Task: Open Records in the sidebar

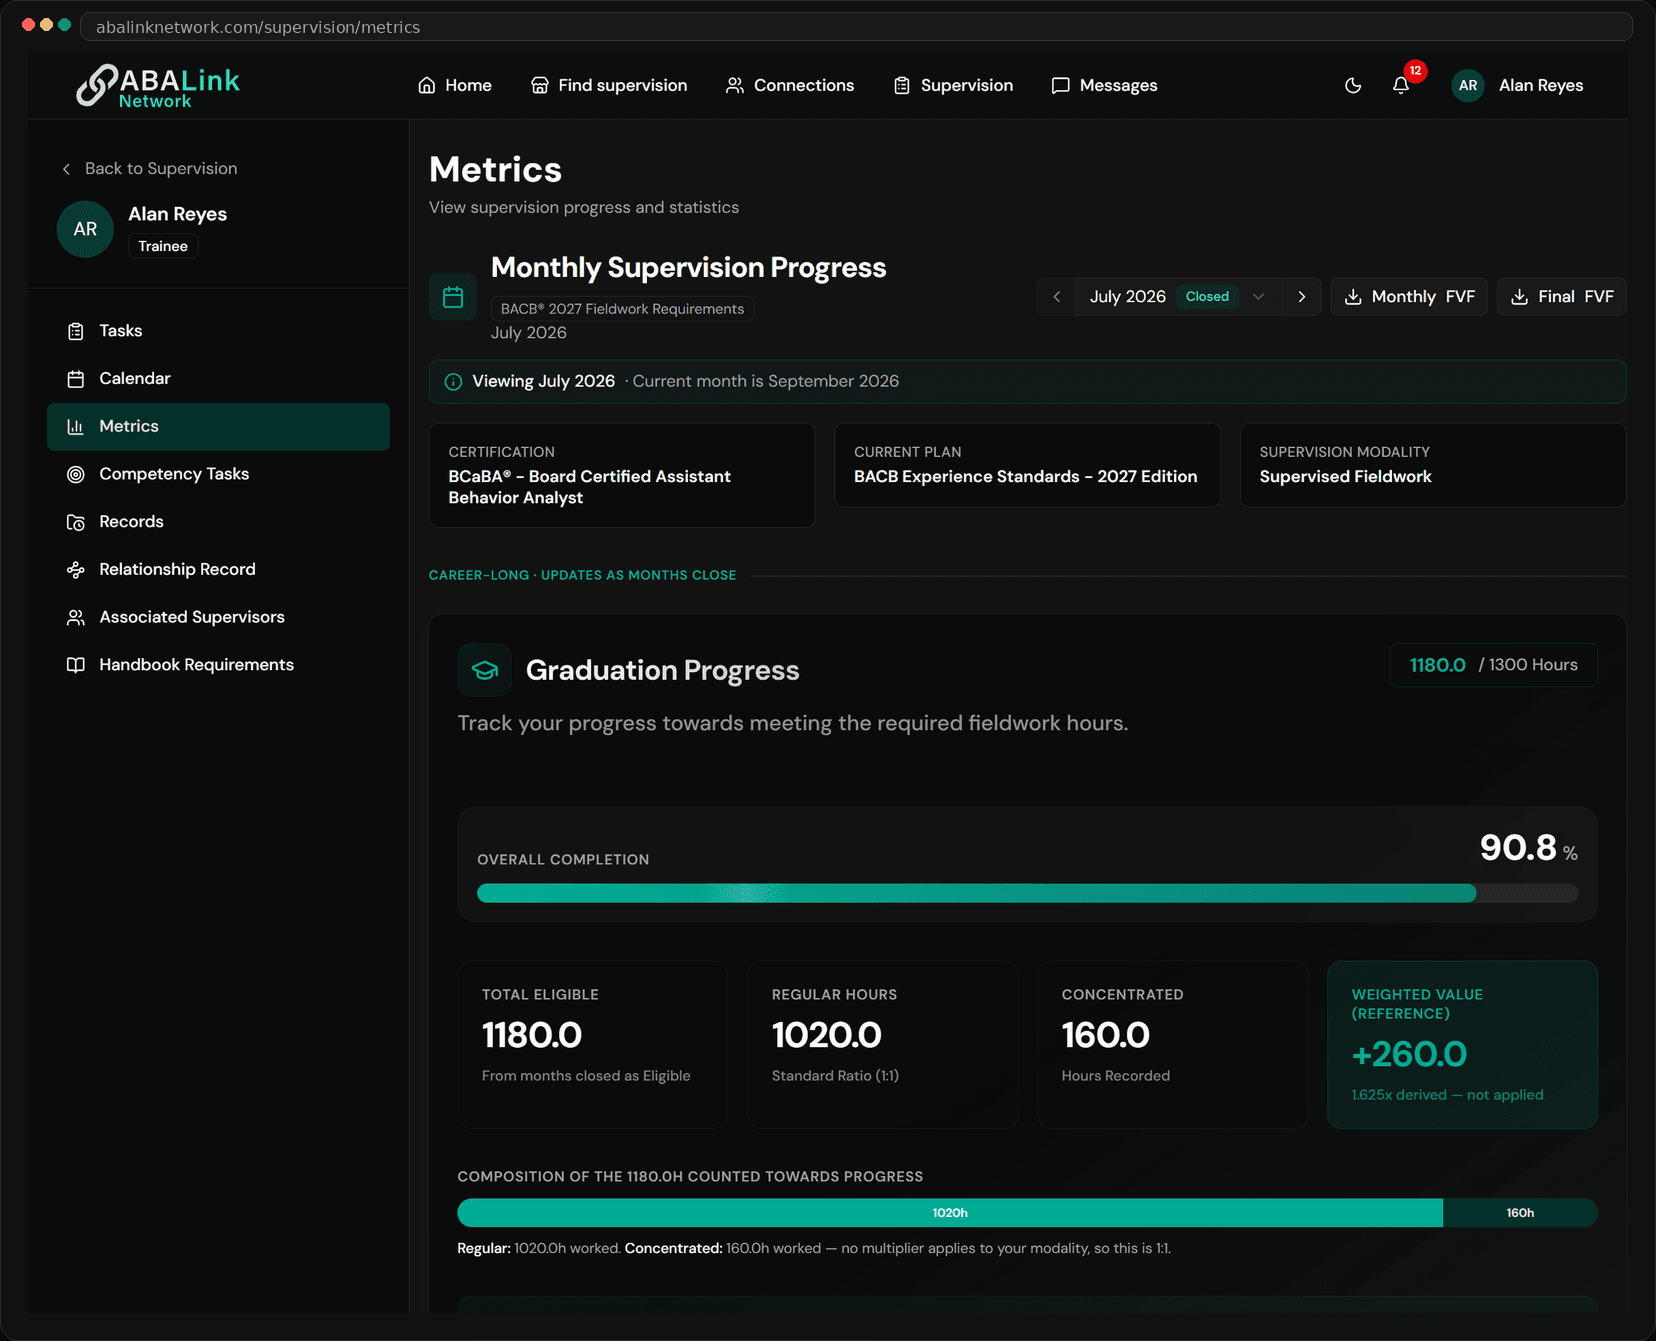Action: [218, 522]
